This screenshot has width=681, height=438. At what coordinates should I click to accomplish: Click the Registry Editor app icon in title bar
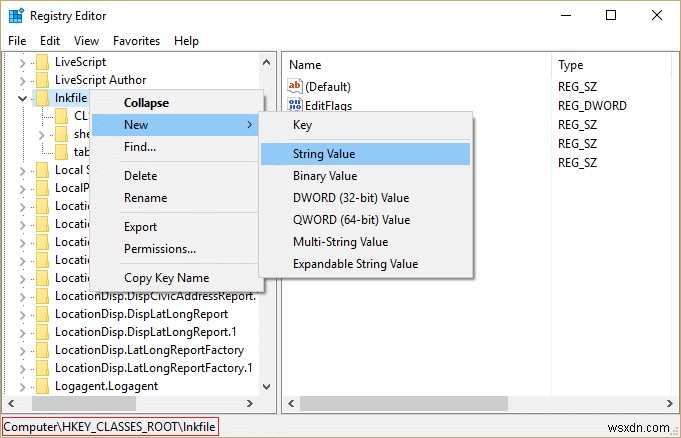click(14, 16)
